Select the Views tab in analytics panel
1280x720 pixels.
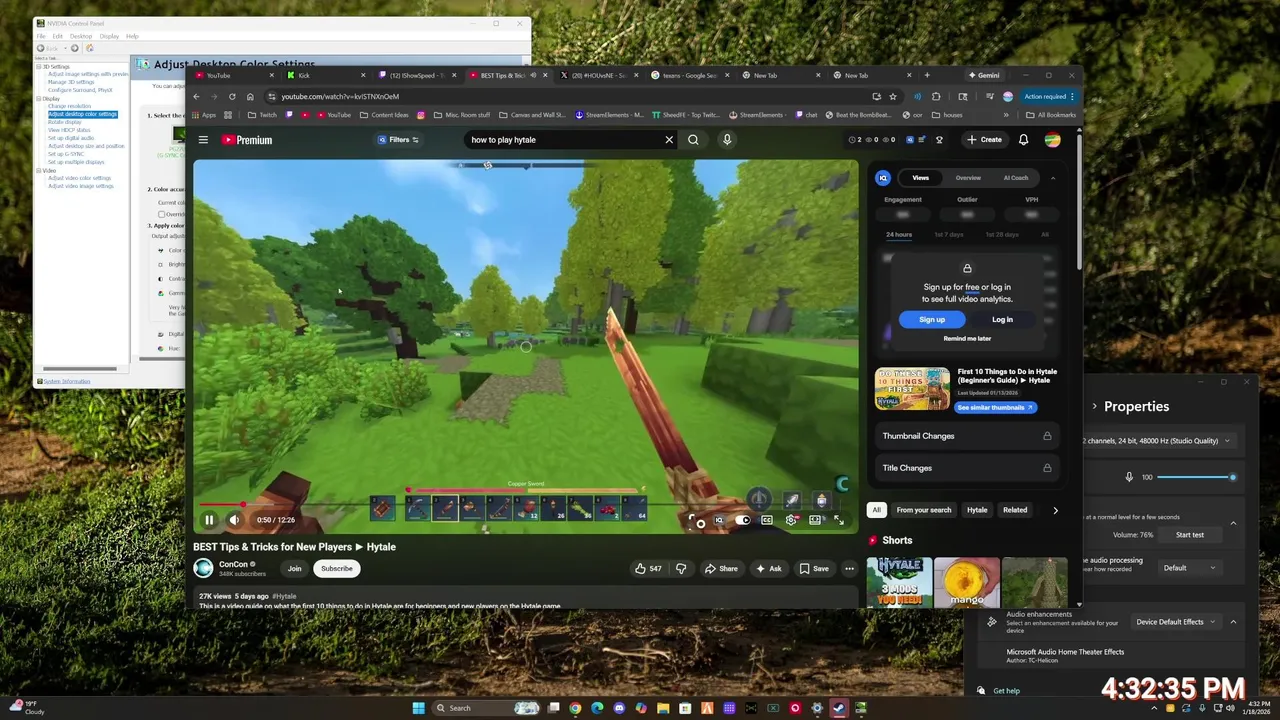click(920, 178)
